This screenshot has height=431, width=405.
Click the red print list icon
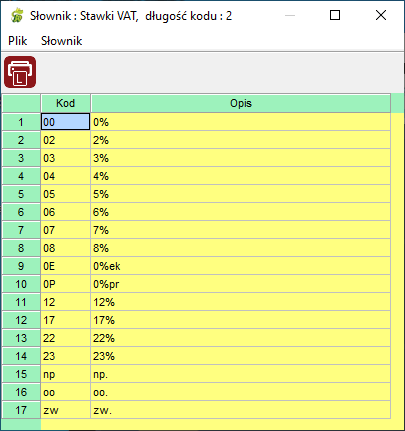(20, 72)
